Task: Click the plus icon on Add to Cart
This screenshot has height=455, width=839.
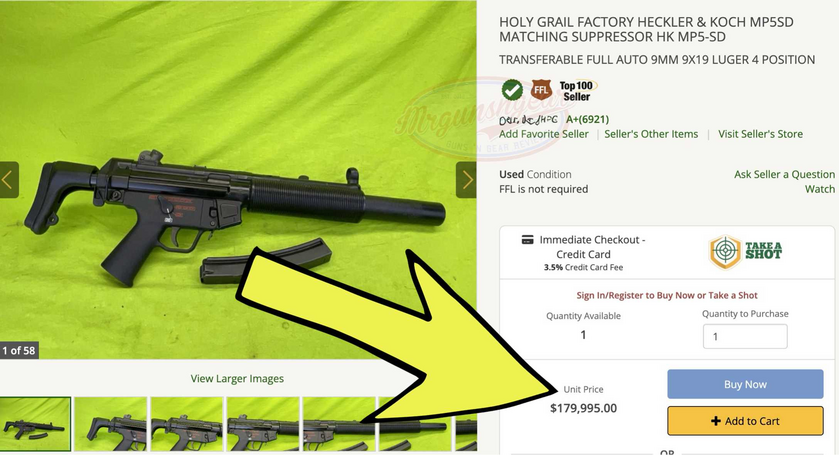Action: (715, 421)
